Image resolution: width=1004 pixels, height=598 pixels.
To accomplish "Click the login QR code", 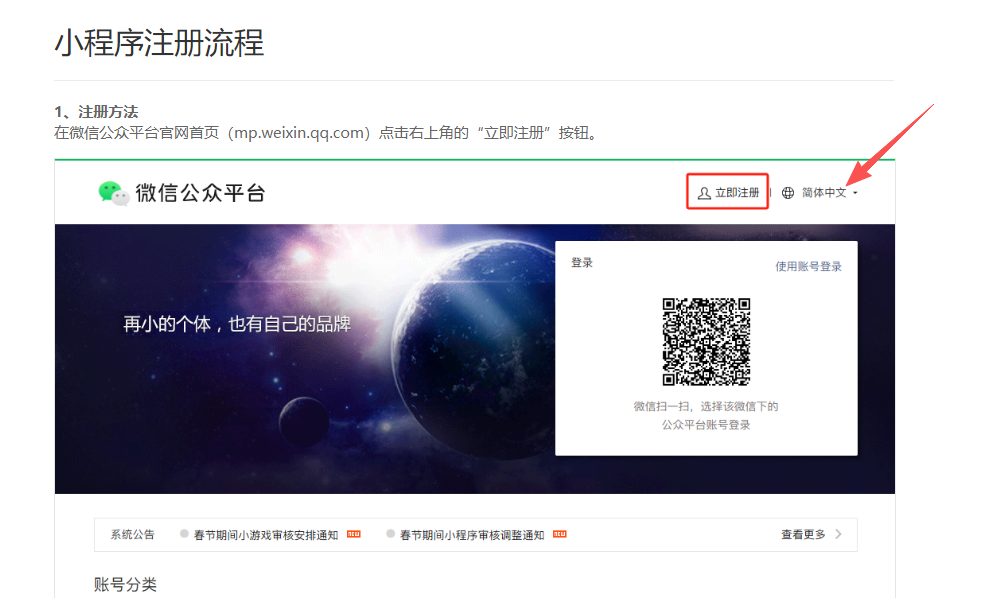I will click(706, 342).
